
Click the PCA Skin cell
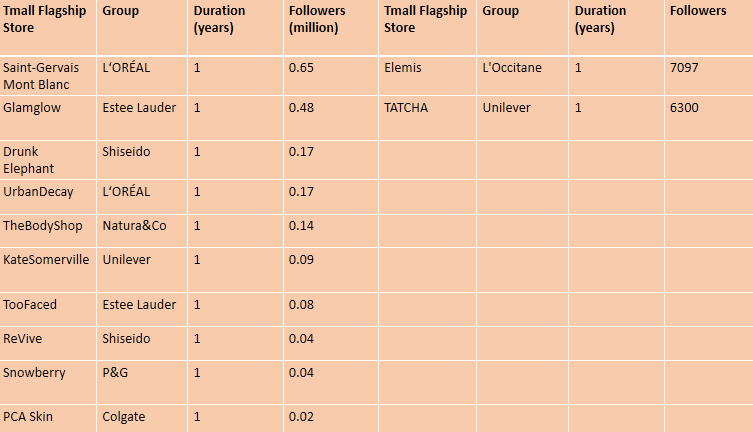(x=48, y=419)
